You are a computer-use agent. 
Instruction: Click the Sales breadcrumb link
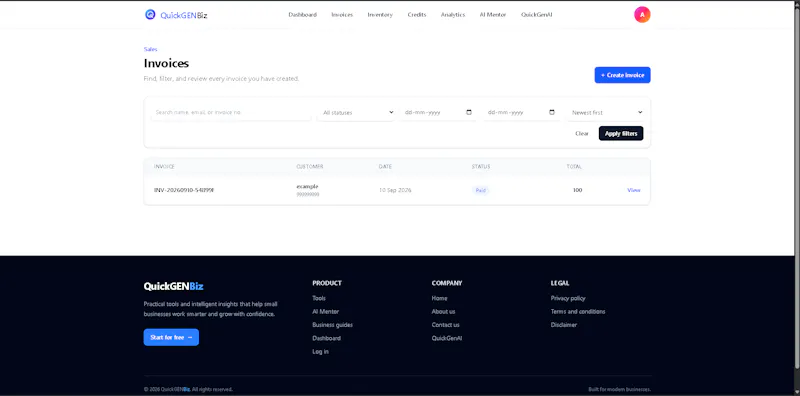pos(151,50)
